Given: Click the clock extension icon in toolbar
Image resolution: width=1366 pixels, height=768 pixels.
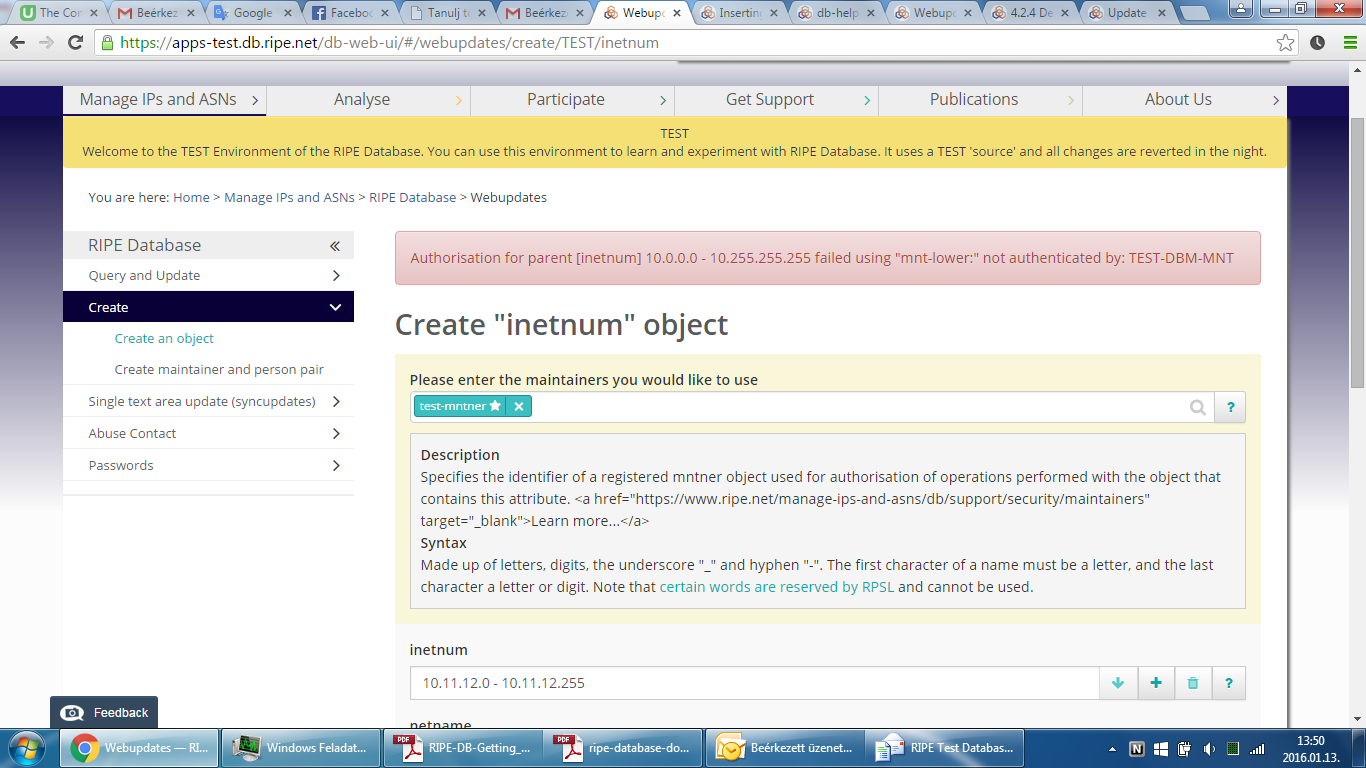Looking at the screenshot, I should 1318,43.
